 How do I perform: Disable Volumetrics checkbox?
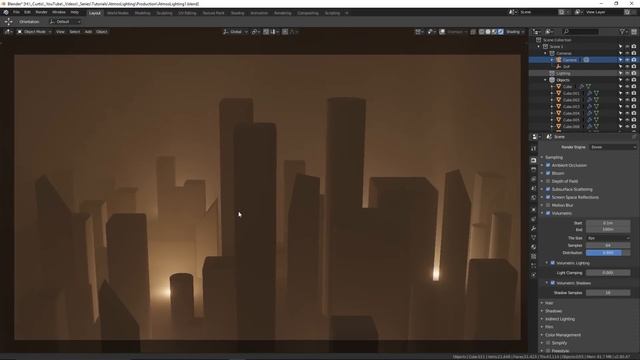[x=548, y=213]
